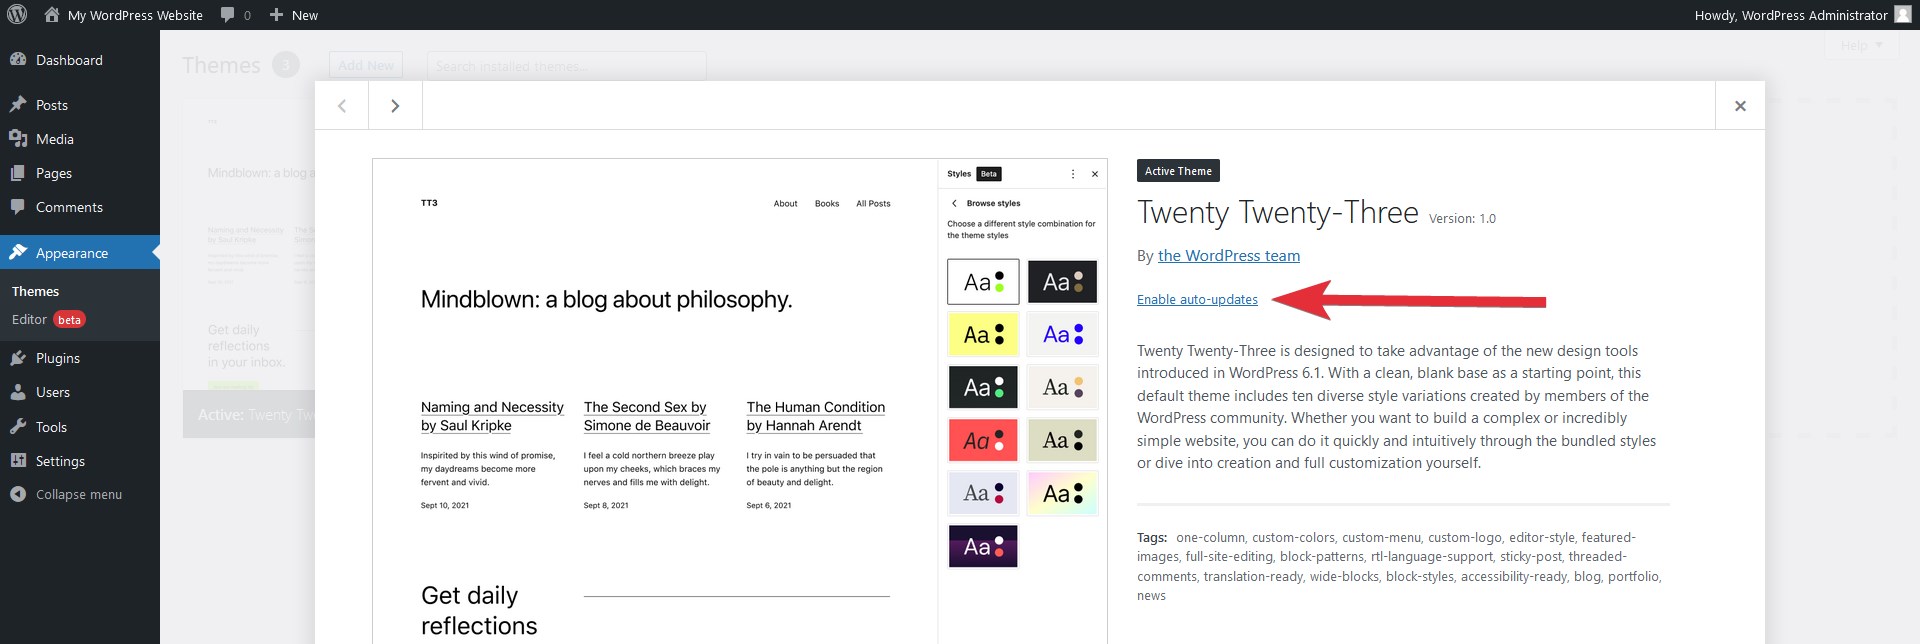Select the white swatch with blue text
The image size is (1920, 644).
[x=1062, y=335]
